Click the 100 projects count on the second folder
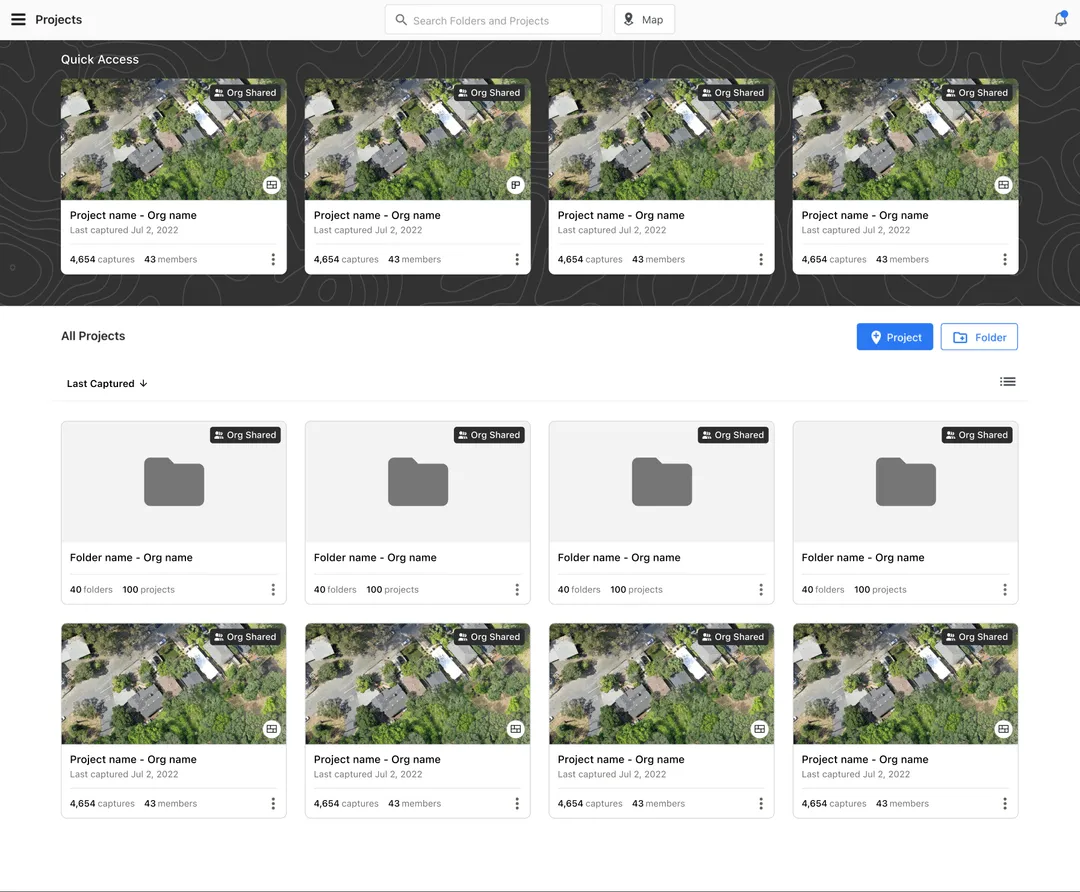 [392, 589]
